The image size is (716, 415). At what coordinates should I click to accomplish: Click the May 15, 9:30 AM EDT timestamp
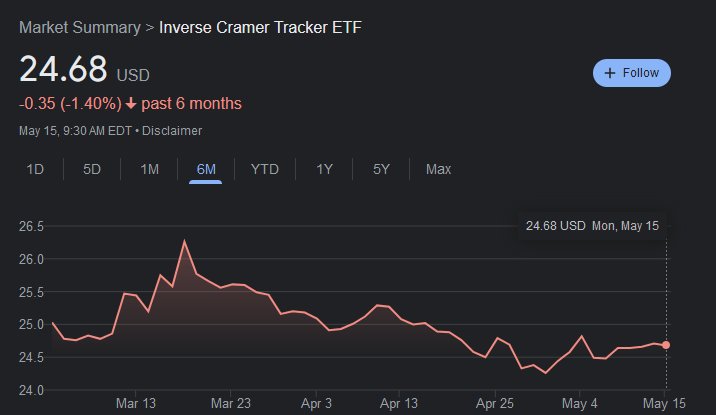click(x=75, y=131)
